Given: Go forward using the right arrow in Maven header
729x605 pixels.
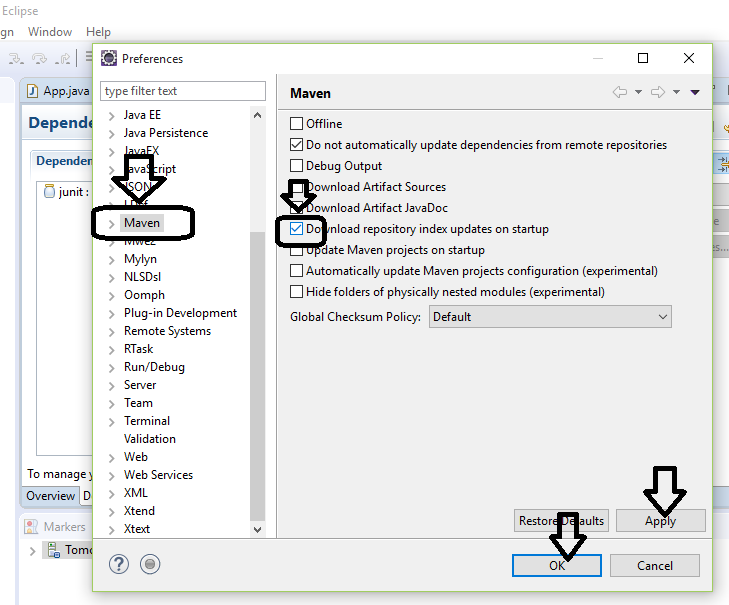Looking at the screenshot, I should point(658,92).
